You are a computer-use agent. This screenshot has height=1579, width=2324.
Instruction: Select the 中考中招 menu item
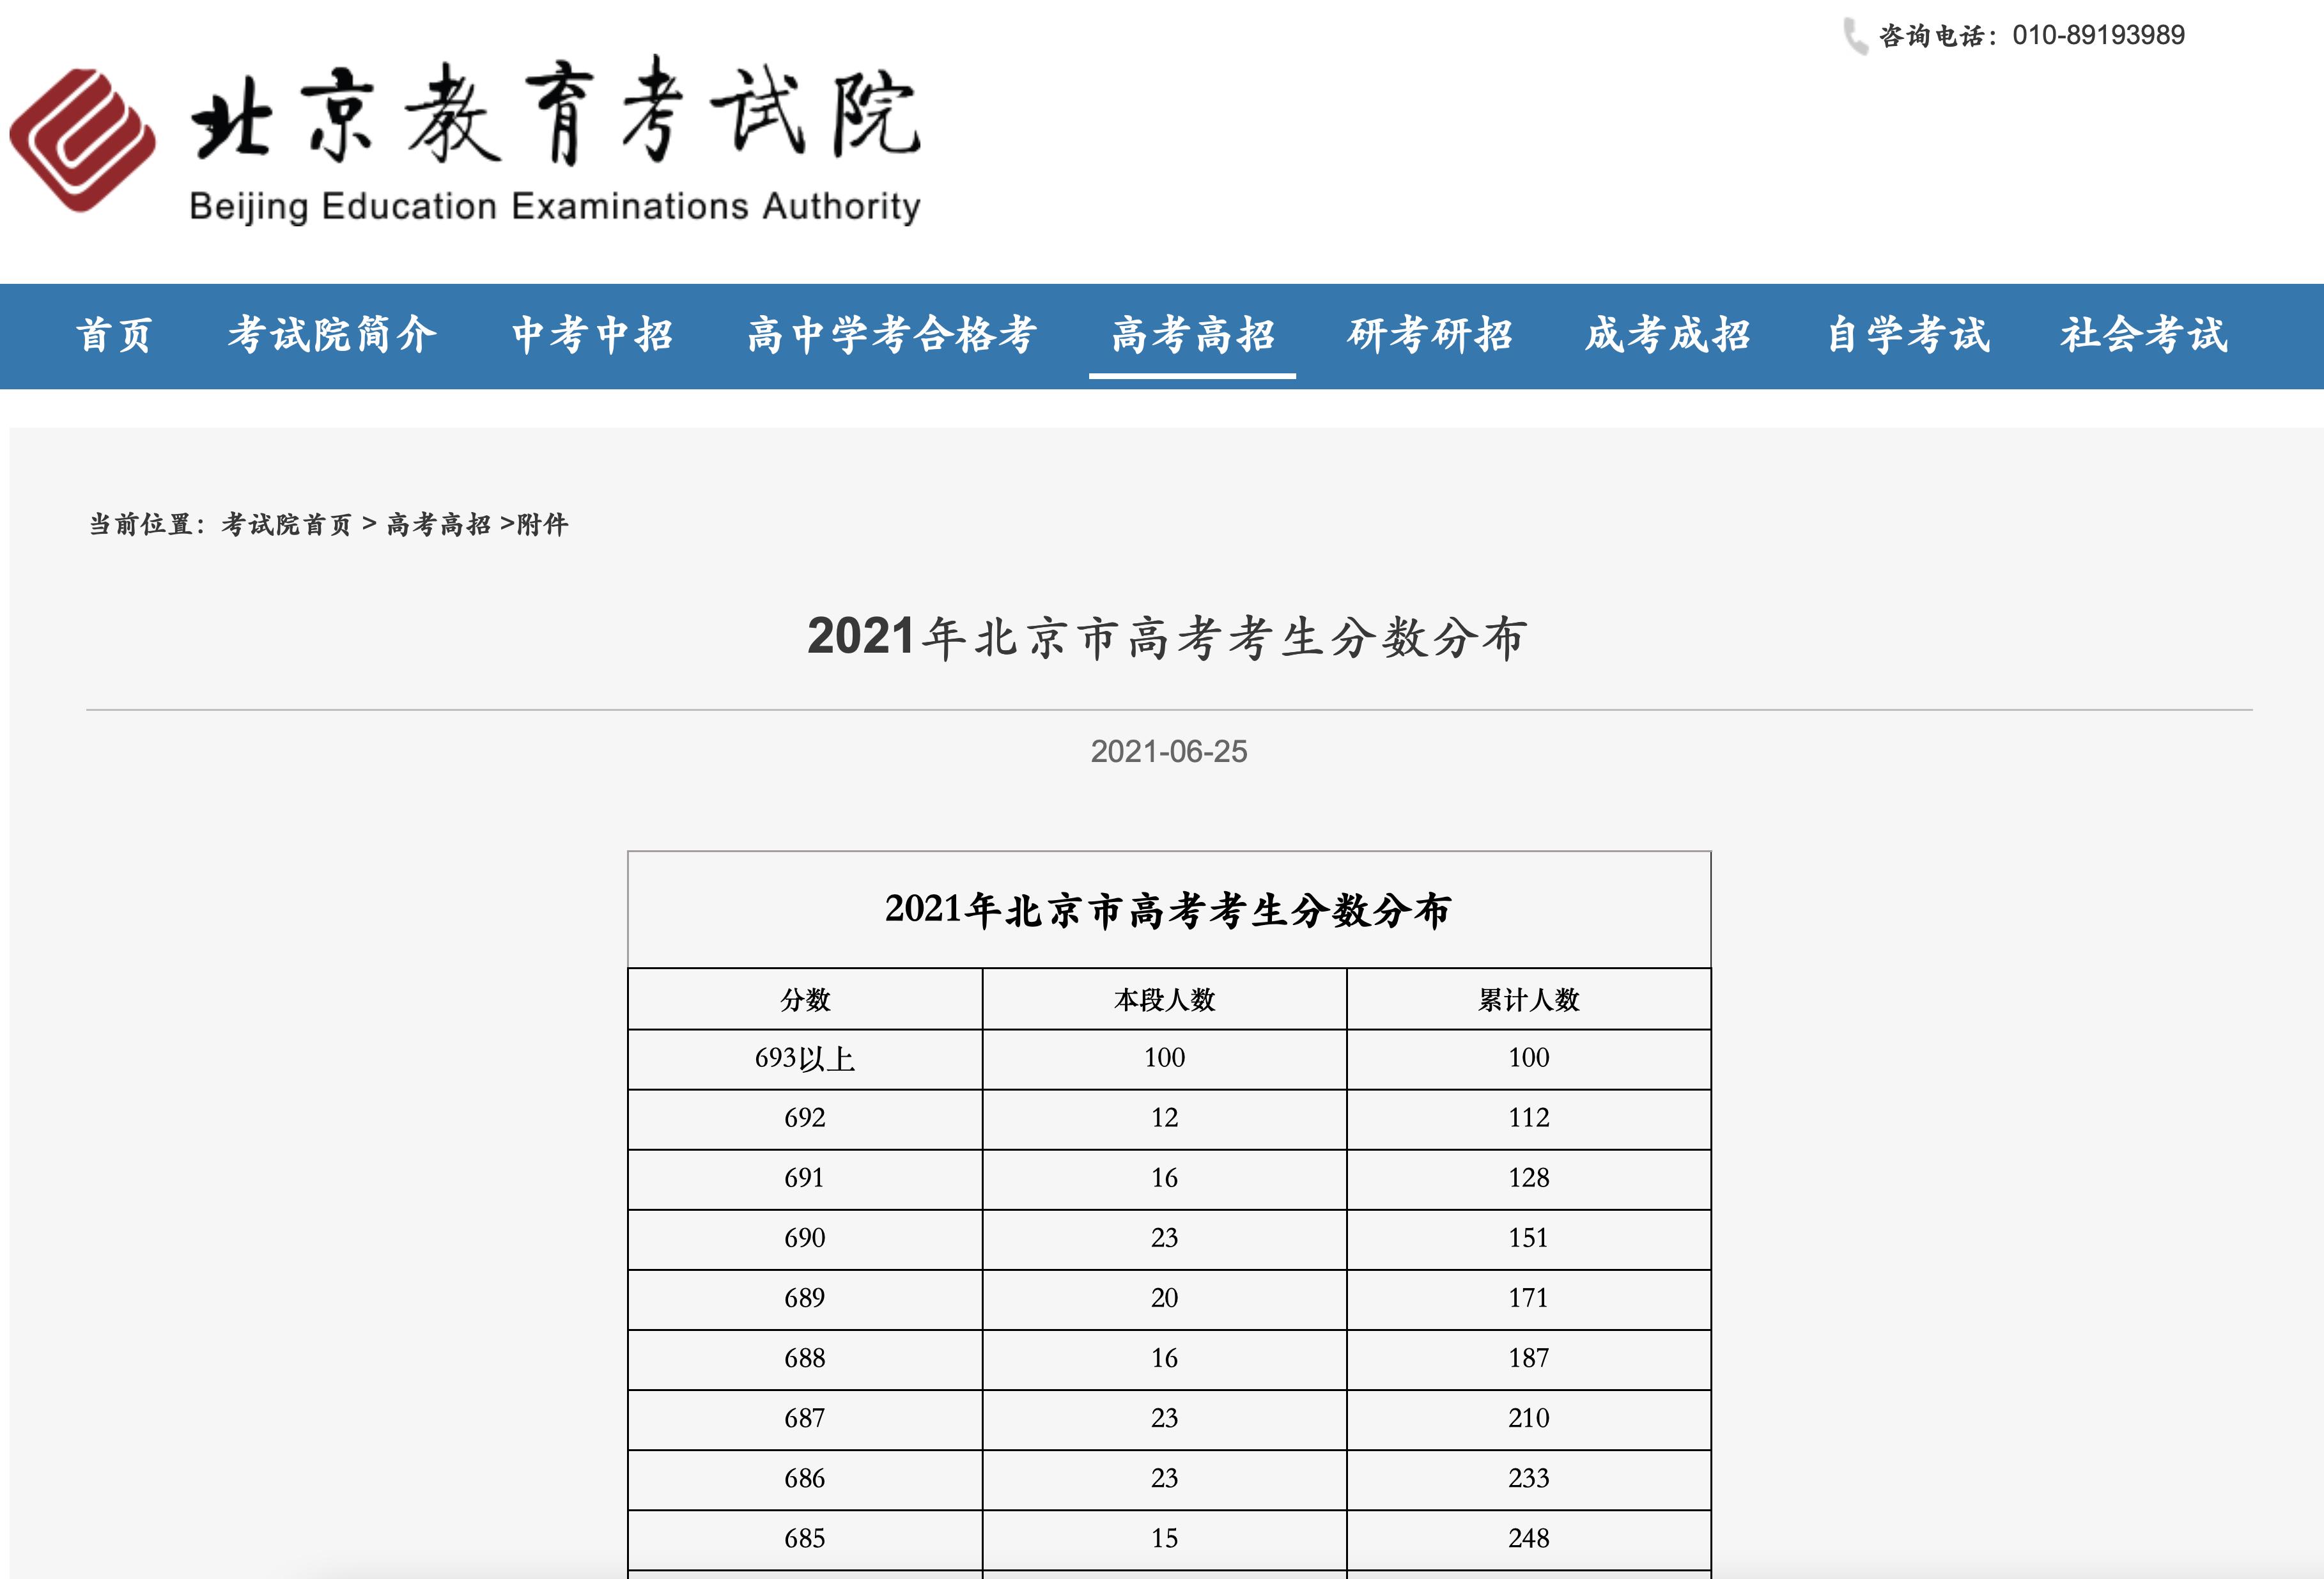(x=591, y=338)
